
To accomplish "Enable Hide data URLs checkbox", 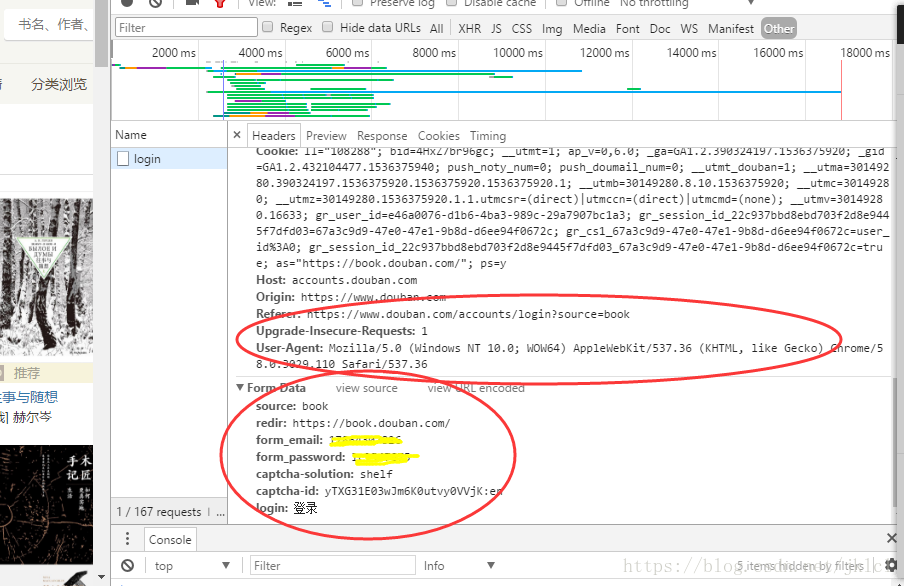I will point(327,27).
